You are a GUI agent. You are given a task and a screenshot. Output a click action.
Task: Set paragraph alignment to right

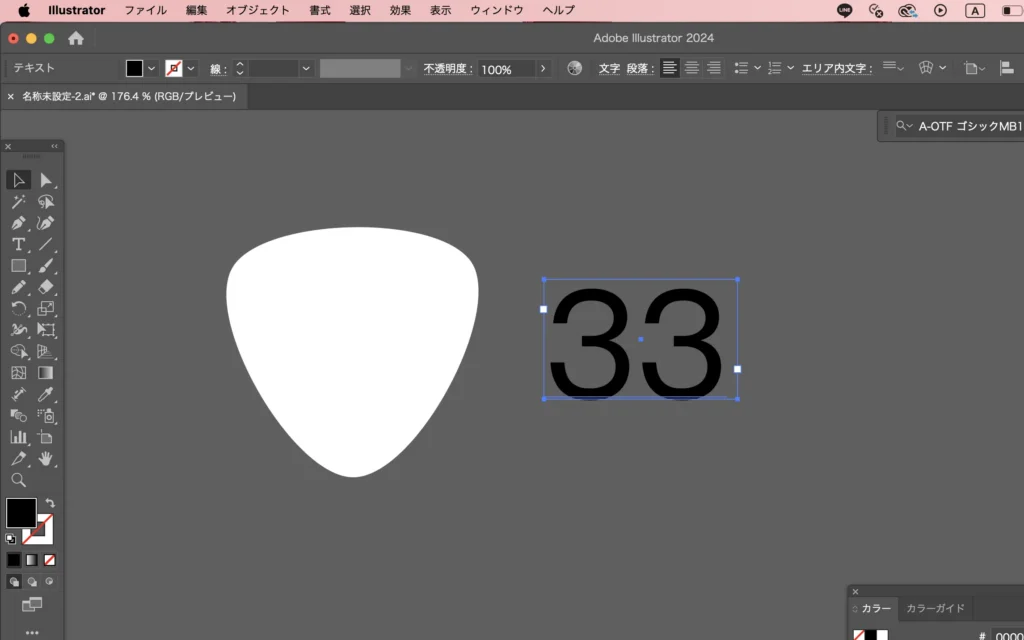(x=714, y=68)
